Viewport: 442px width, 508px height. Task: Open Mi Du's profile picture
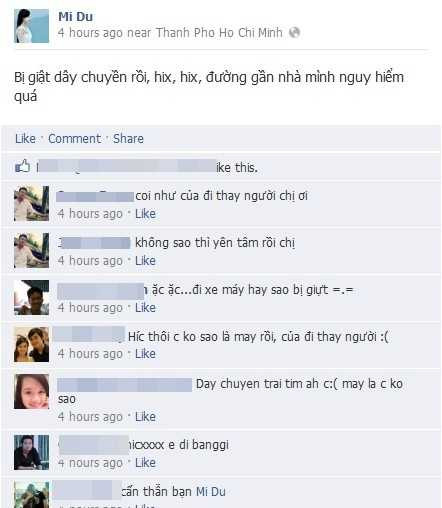31,26
